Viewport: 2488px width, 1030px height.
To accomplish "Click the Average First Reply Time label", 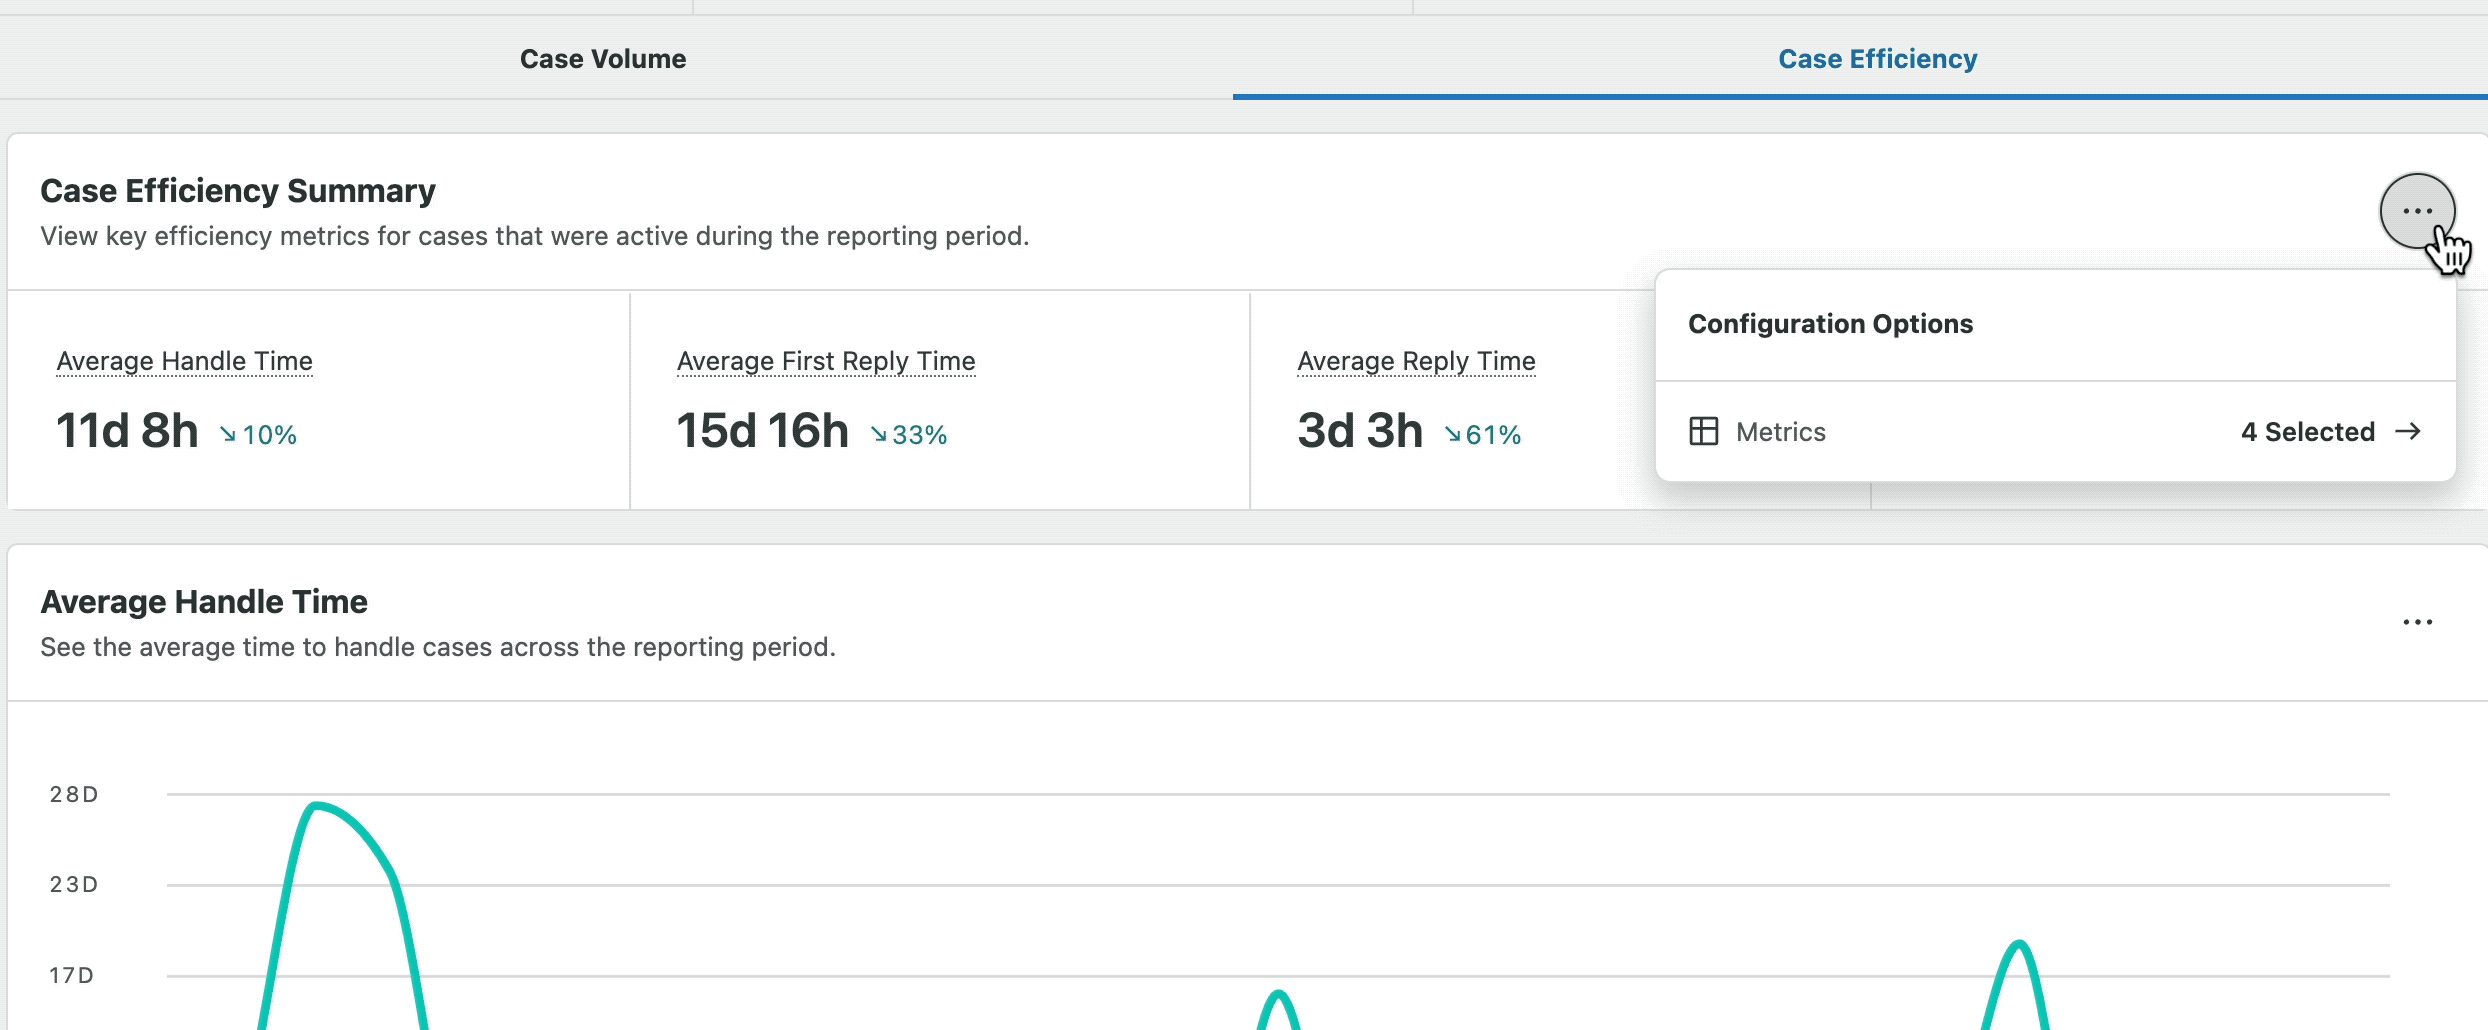I will 826,361.
